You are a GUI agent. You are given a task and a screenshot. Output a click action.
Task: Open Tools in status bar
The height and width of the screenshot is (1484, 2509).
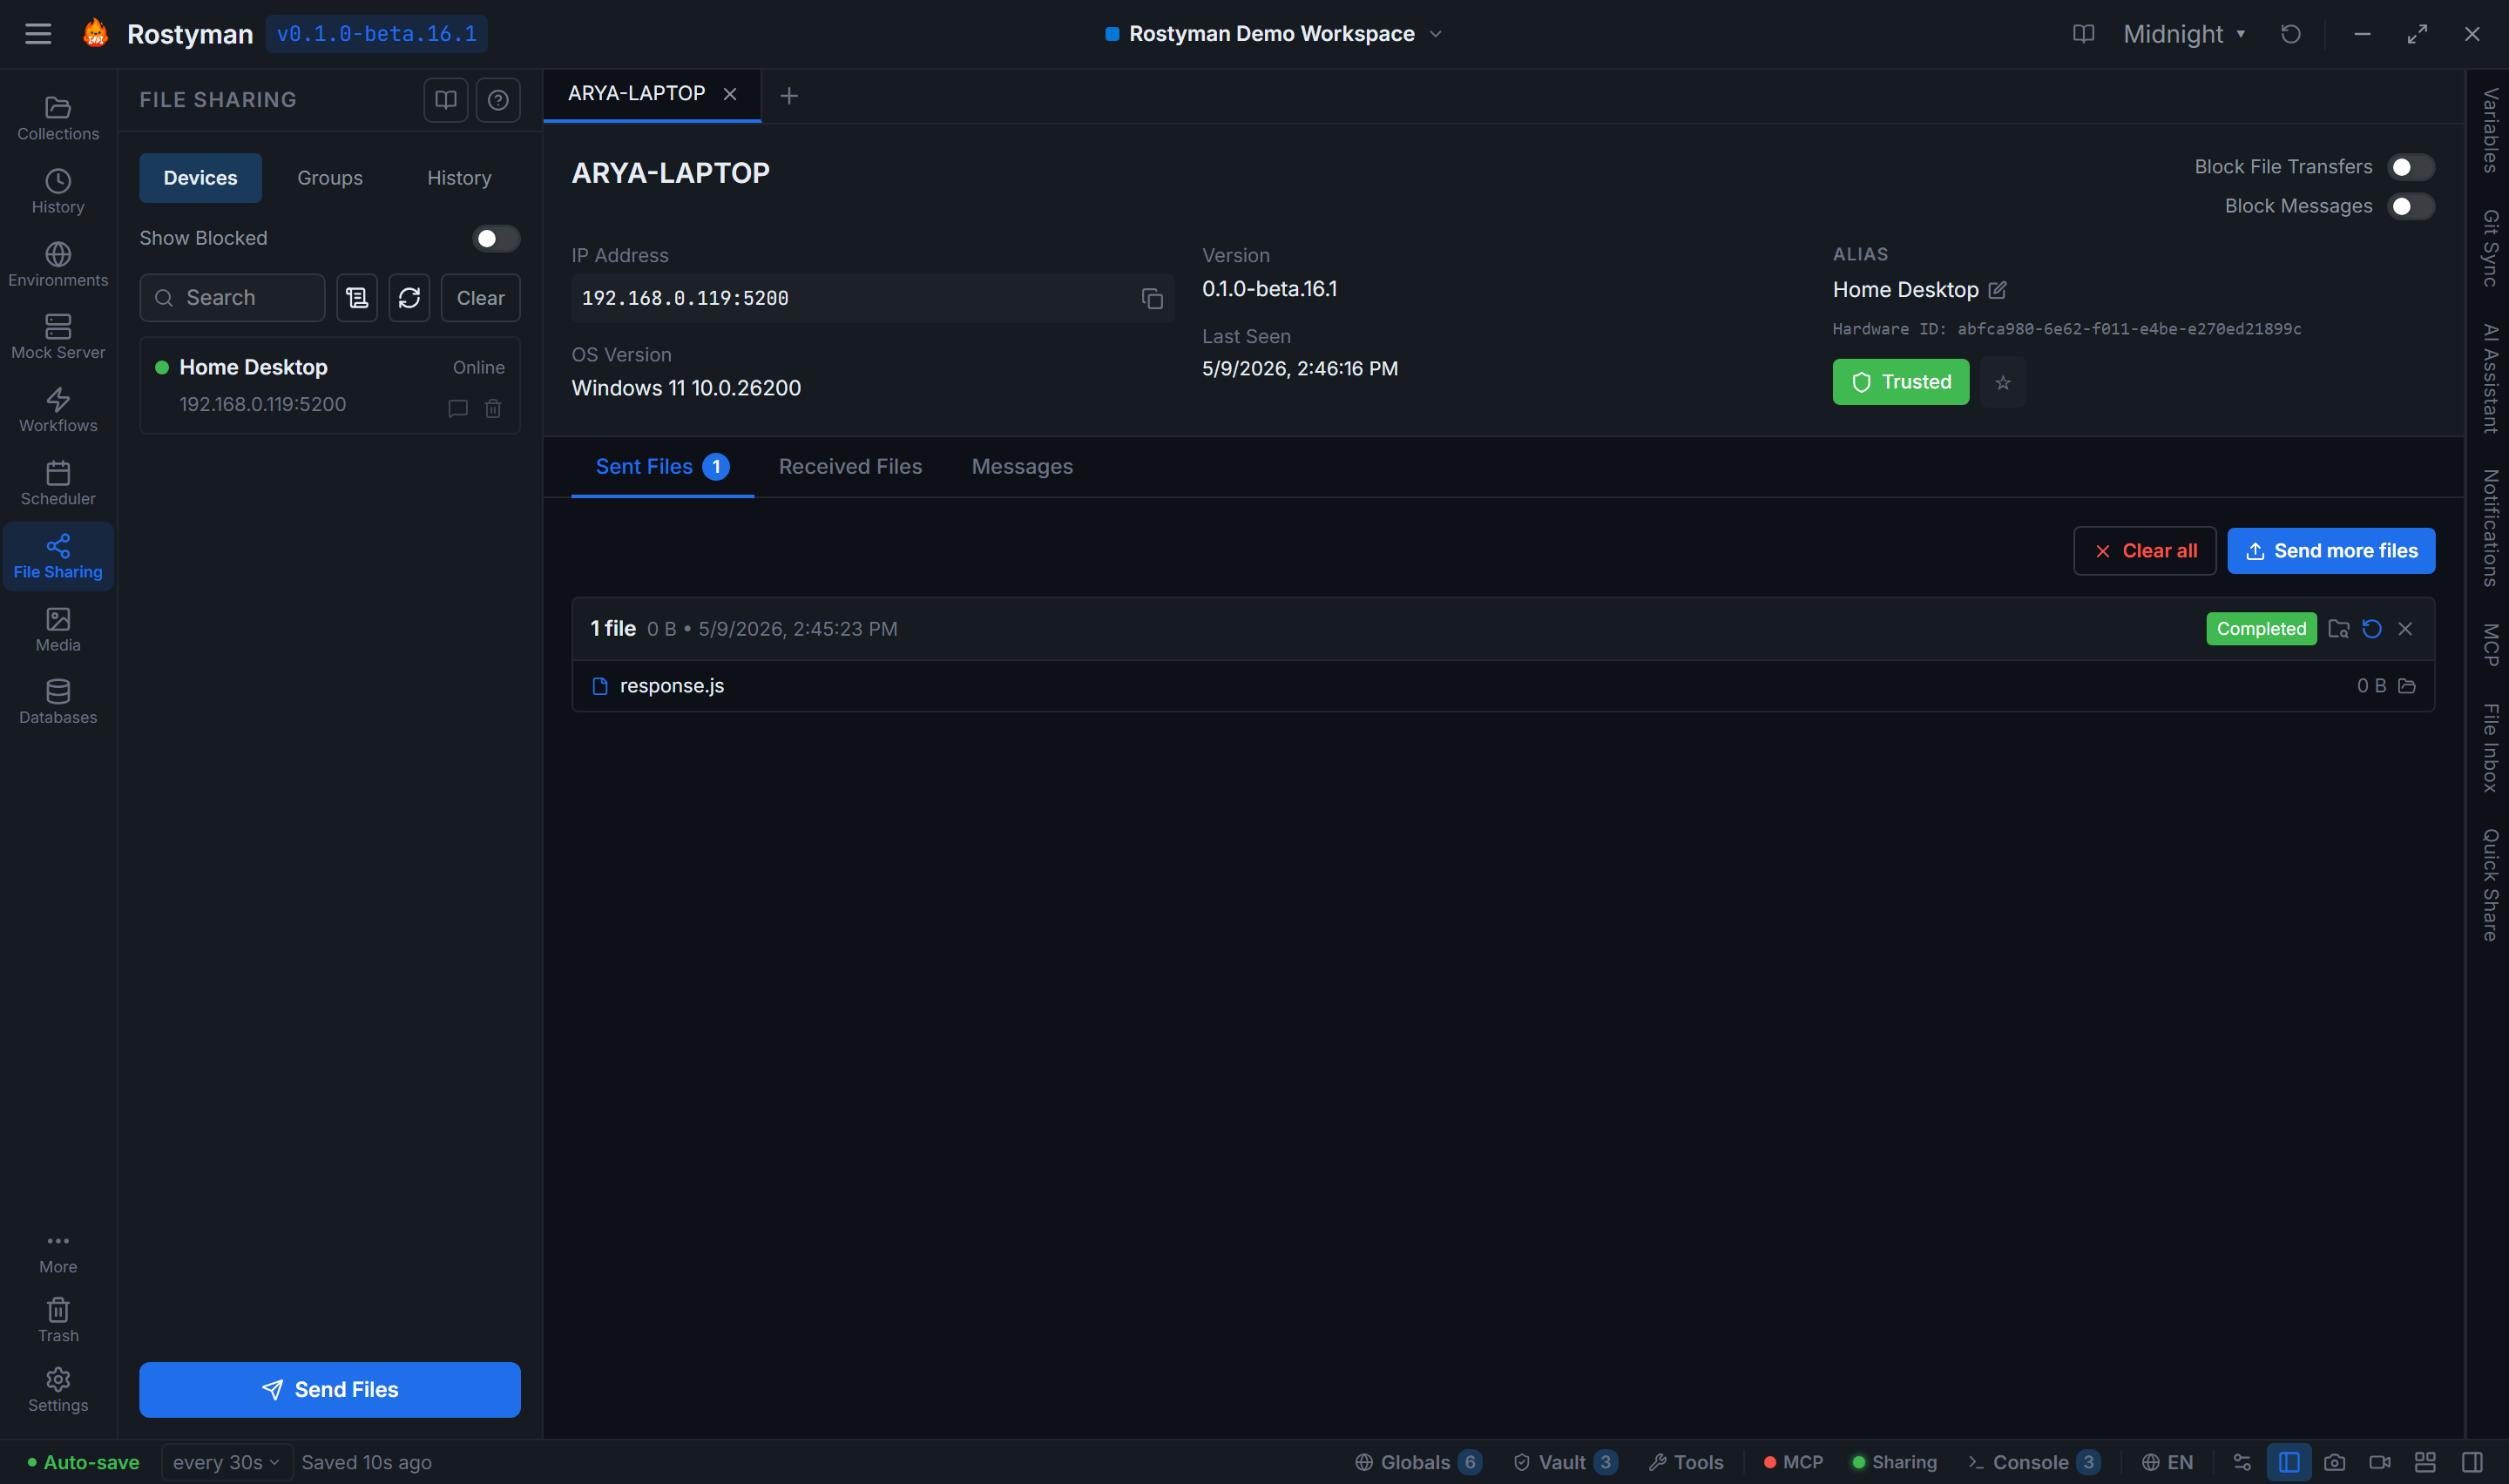[x=1685, y=1462]
